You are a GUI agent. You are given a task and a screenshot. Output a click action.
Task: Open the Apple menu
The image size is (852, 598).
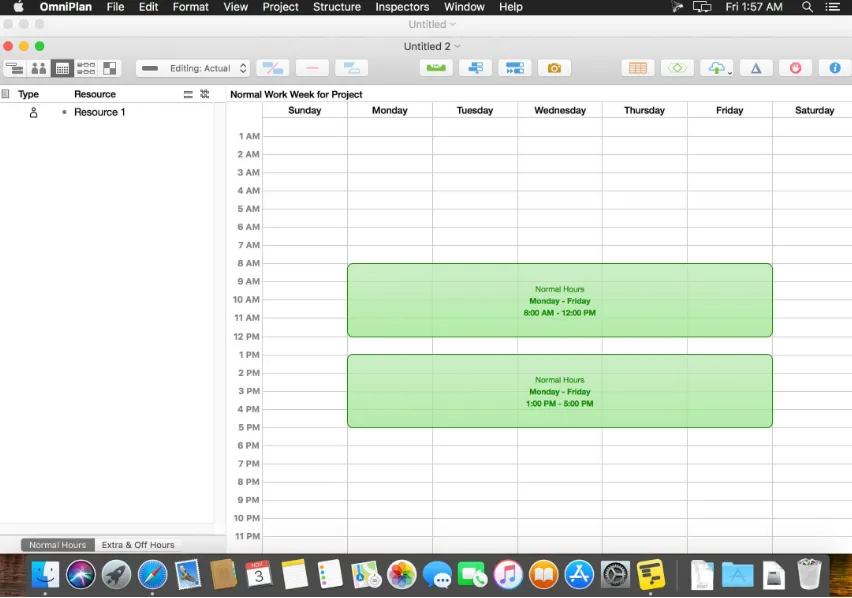pyautogui.click(x=18, y=7)
